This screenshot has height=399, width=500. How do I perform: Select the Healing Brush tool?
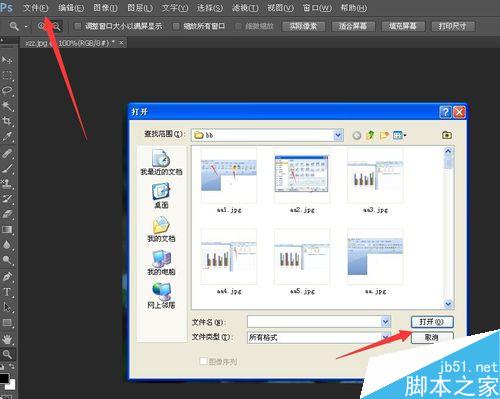[x=7, y=153]
